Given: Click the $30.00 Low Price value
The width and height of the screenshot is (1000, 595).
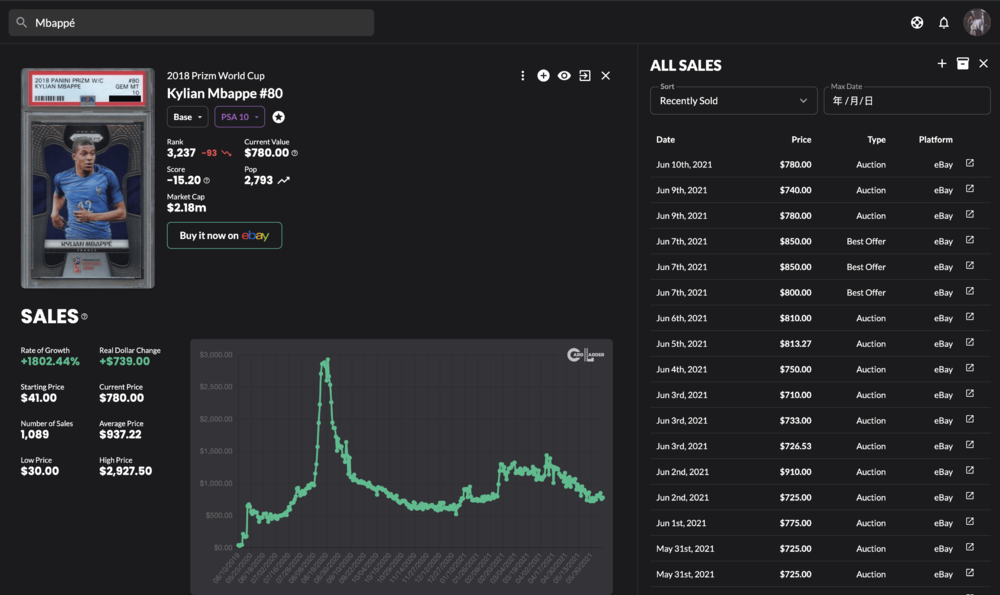Looking at the screenshot, I should [x=40, y=471].
